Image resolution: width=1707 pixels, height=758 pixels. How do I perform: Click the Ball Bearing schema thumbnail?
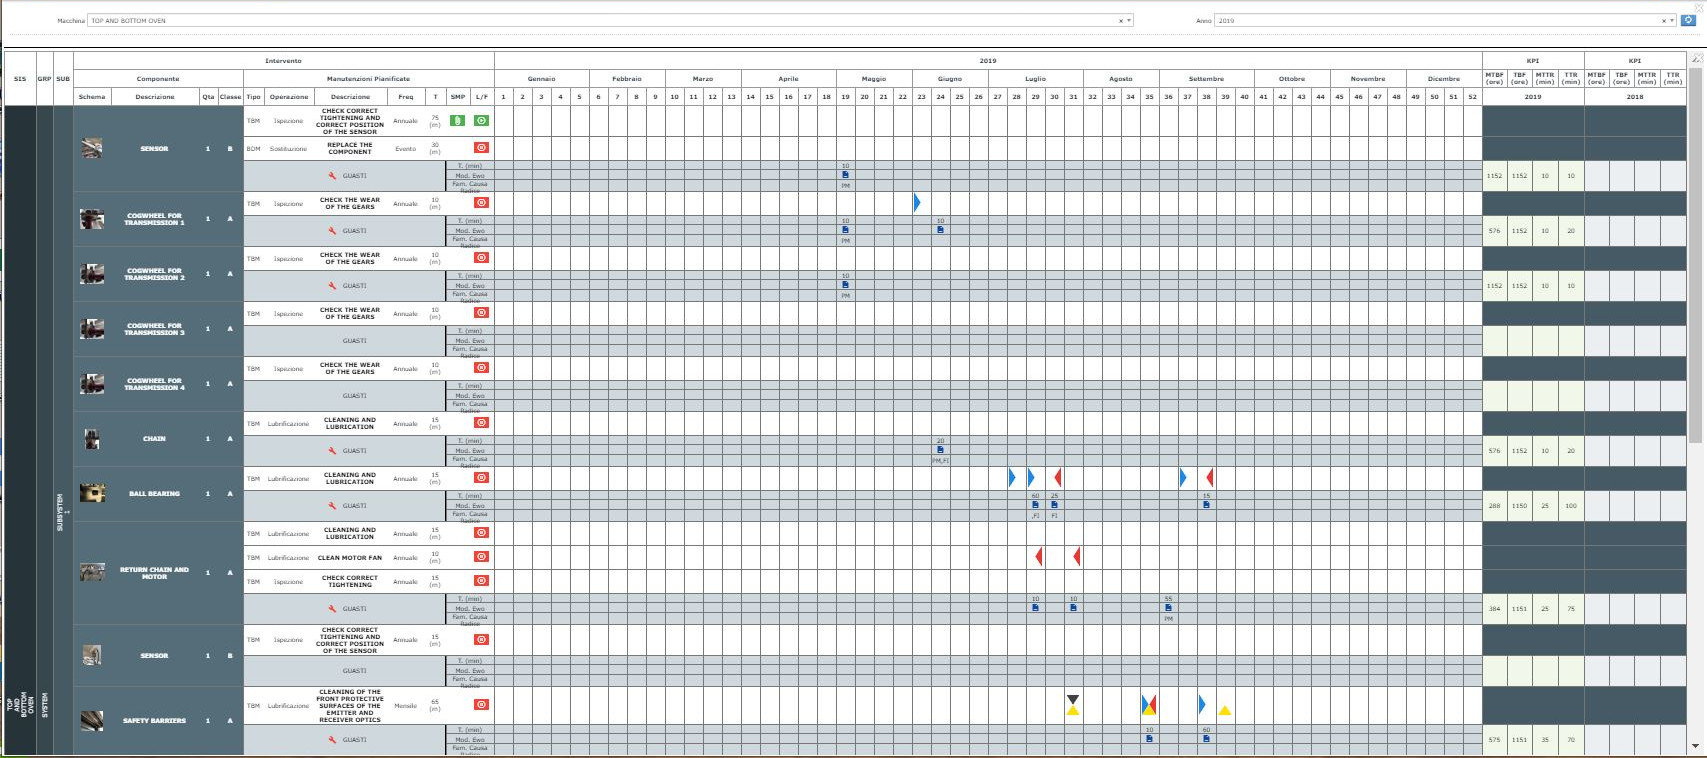92,493
